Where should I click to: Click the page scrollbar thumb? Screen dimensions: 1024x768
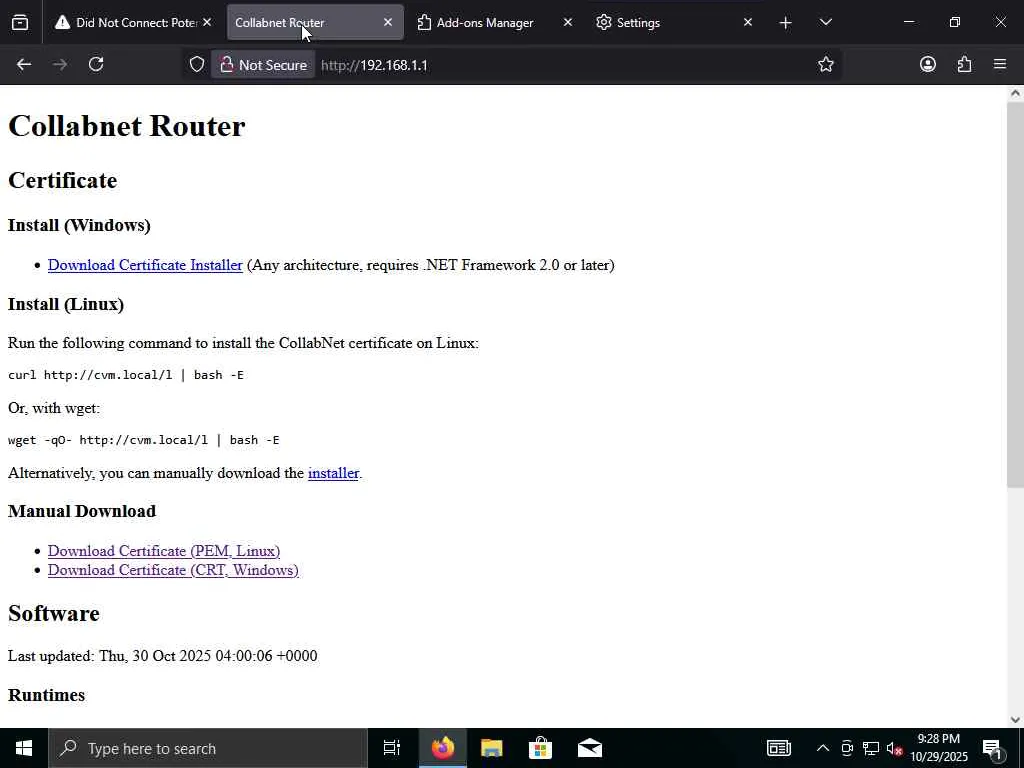pos(1015,294)
